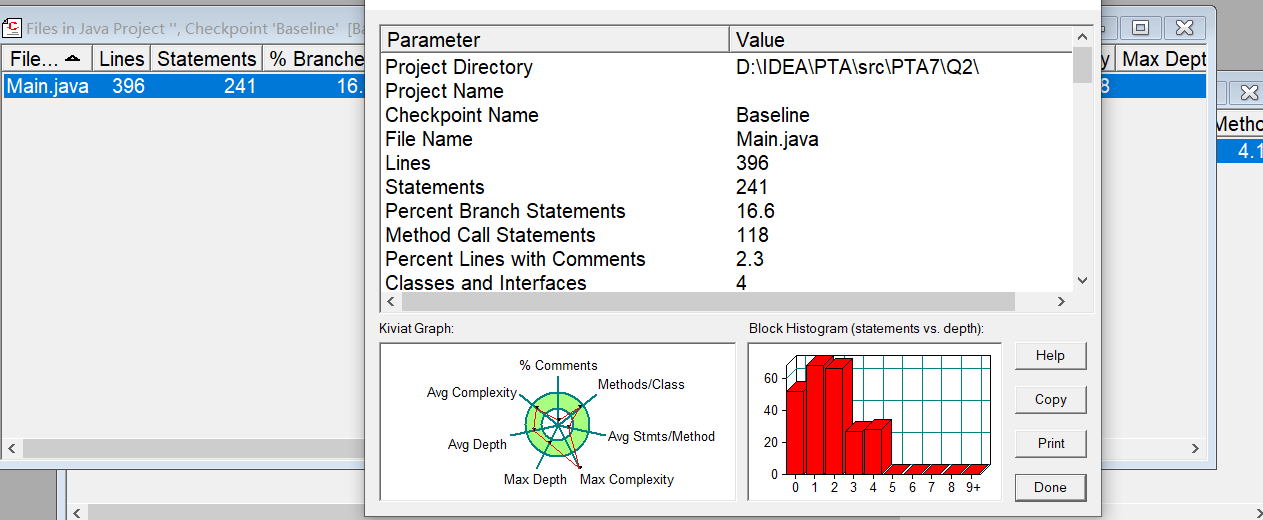Click the 241 statements cell in Files window

click(240, 86)
